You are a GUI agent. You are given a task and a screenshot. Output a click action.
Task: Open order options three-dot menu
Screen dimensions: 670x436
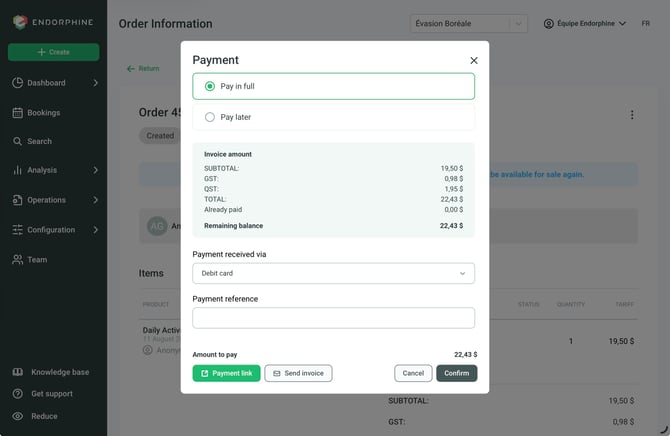click(632, 115)
